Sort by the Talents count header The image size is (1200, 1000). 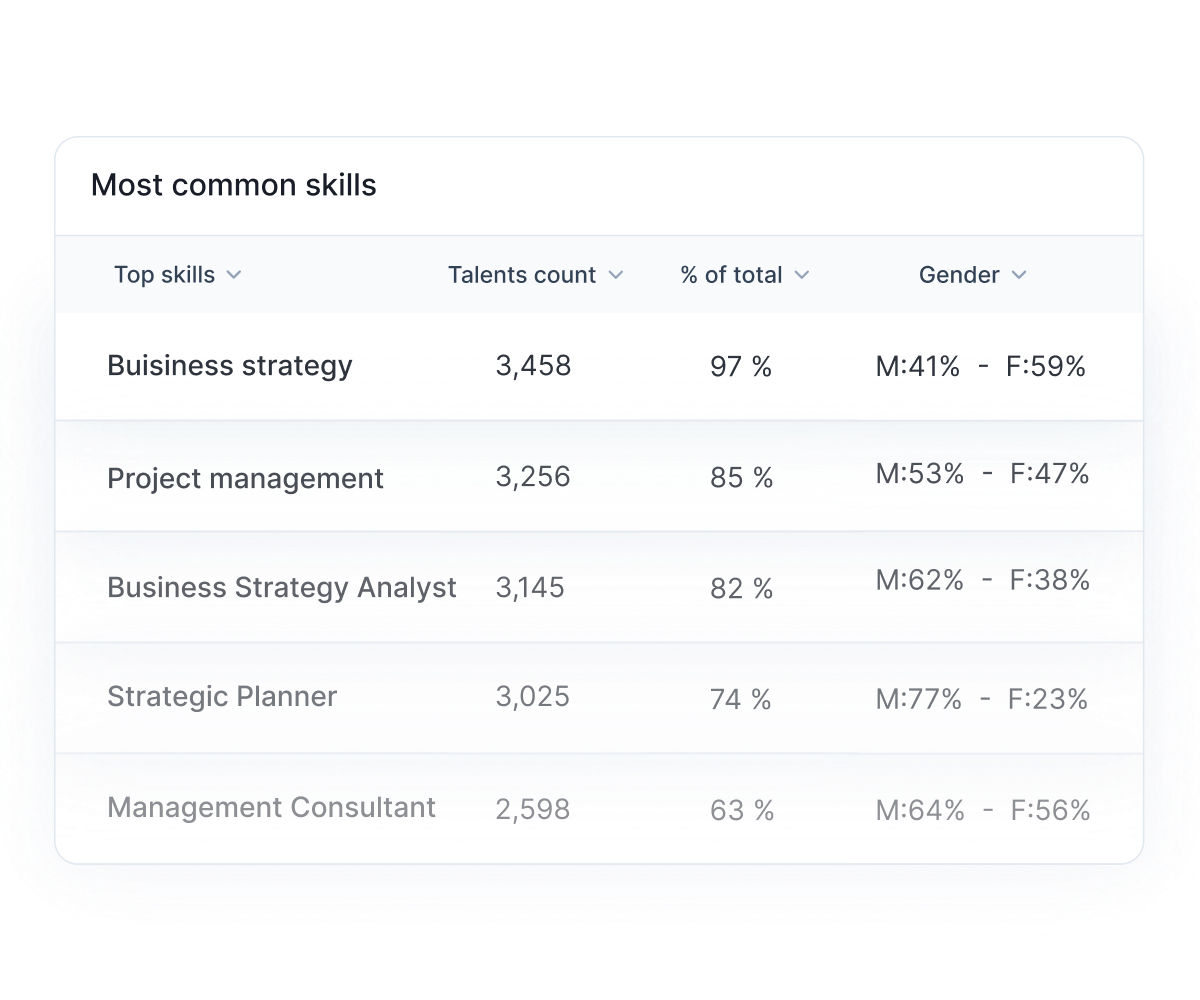pyautogui.click(x=521, y=275)
